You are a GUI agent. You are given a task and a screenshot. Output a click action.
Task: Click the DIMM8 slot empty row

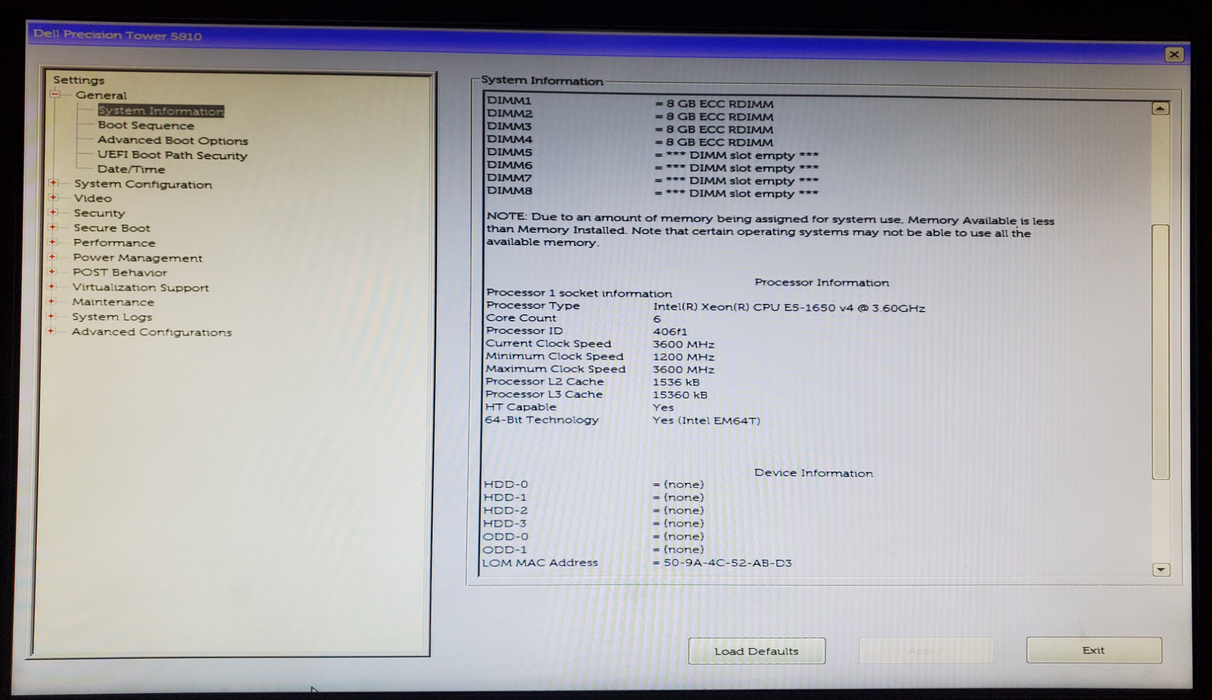[653, 194]
